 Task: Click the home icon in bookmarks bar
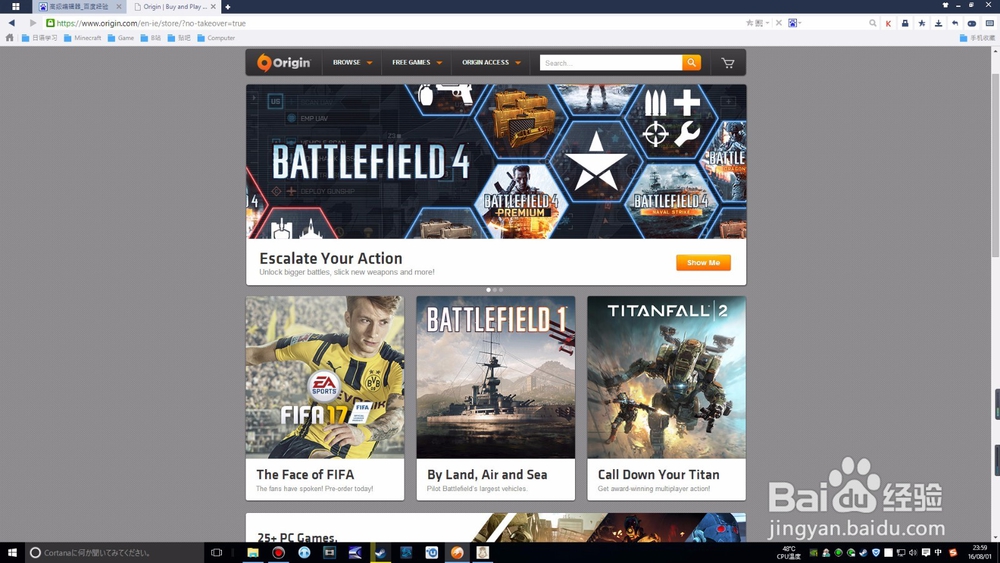[9, 38]
